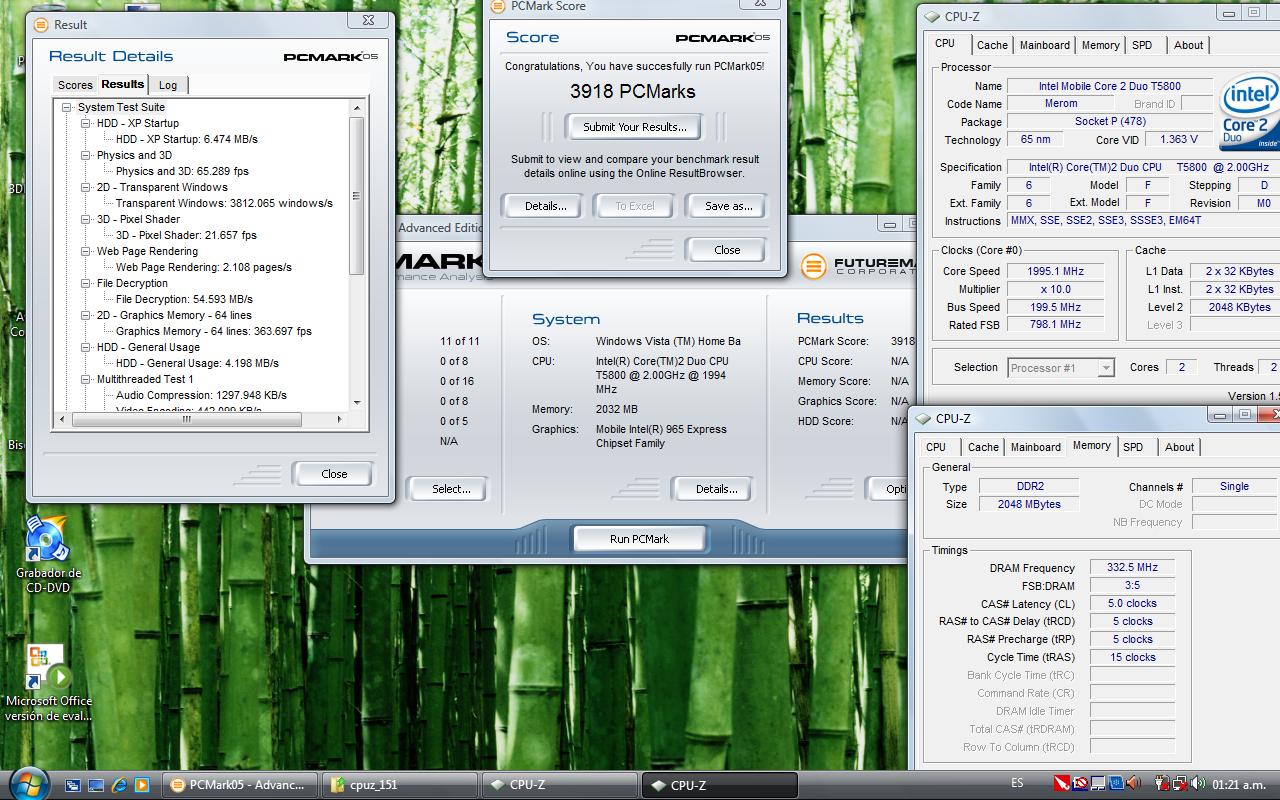Collapse the HDD - General Usage node
The height and width of the screenshot is (800, 1280).
click(86, 347)
